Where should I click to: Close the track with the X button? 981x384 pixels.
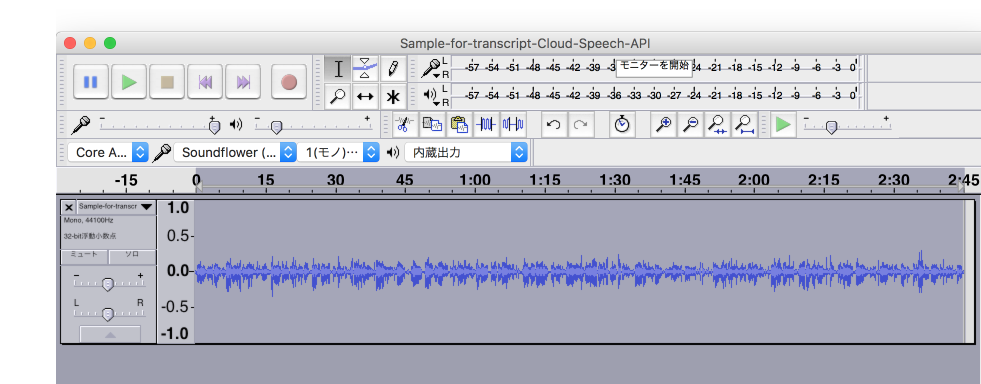pyautogui.click(x=69, y=206)
